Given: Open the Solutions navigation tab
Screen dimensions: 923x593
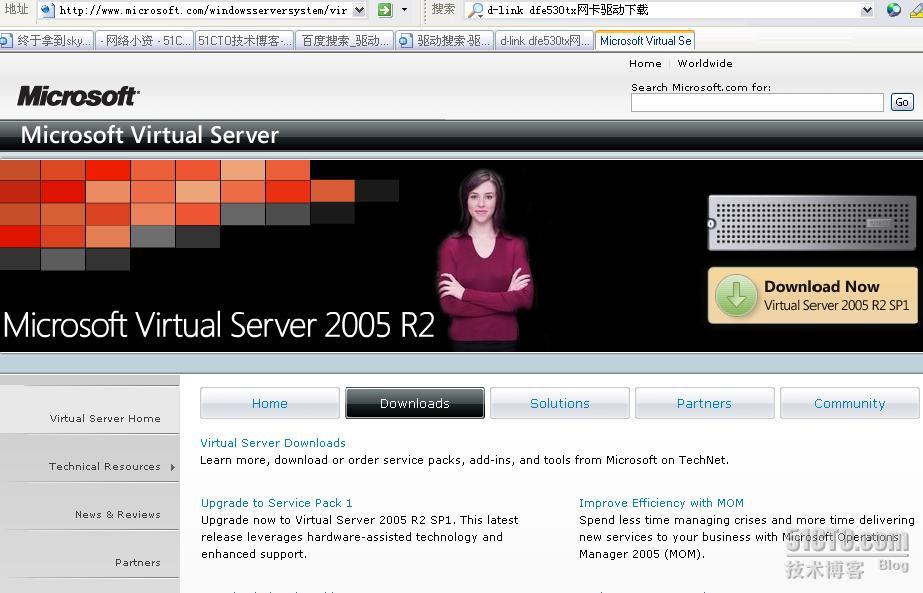Looking at the screenshot, I should [x=560, y=403].
